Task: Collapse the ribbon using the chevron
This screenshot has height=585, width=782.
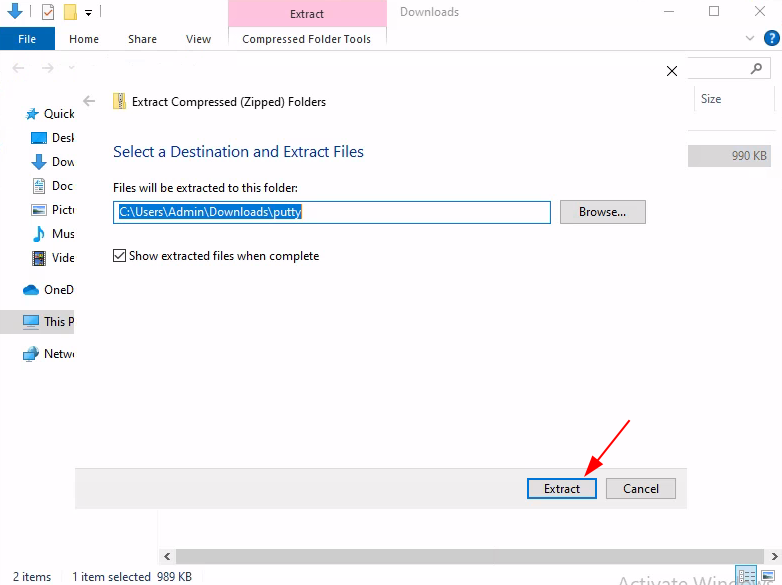Action: [x=751, y=38]
